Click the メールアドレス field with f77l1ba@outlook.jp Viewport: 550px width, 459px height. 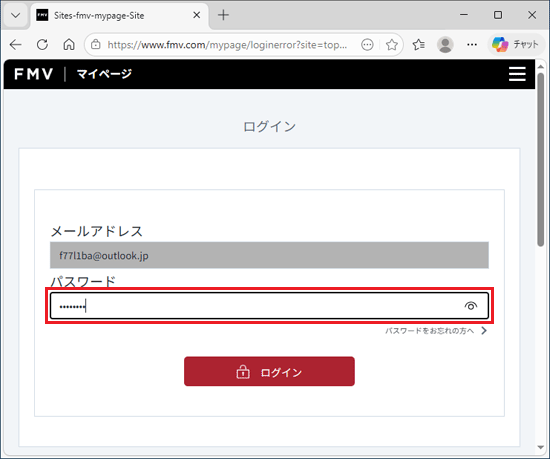269,255
